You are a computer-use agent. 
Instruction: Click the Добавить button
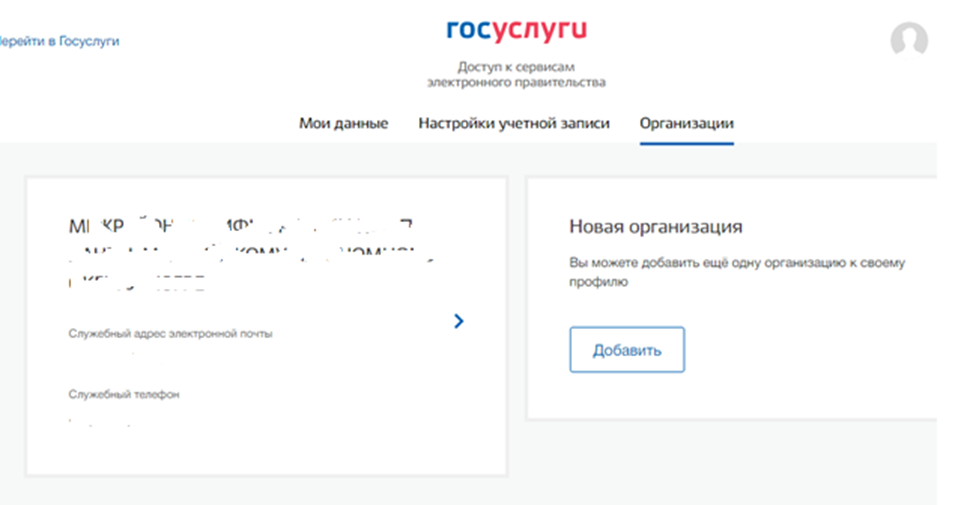(x=627, y=350)
